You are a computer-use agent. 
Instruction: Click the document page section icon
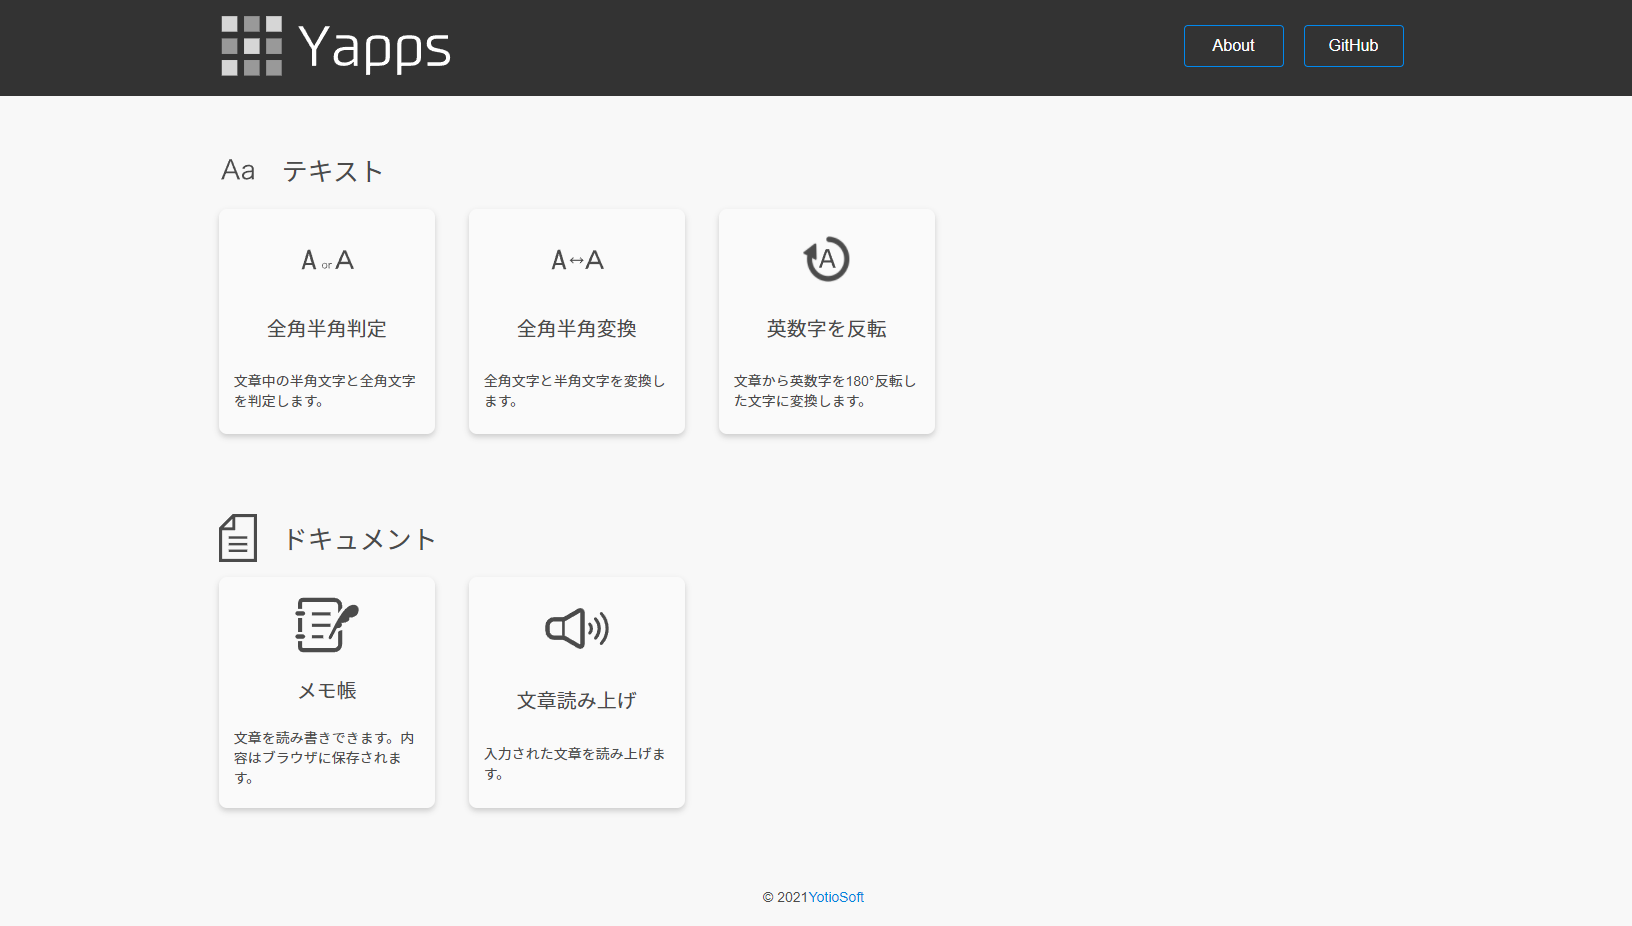coord(238,538)
